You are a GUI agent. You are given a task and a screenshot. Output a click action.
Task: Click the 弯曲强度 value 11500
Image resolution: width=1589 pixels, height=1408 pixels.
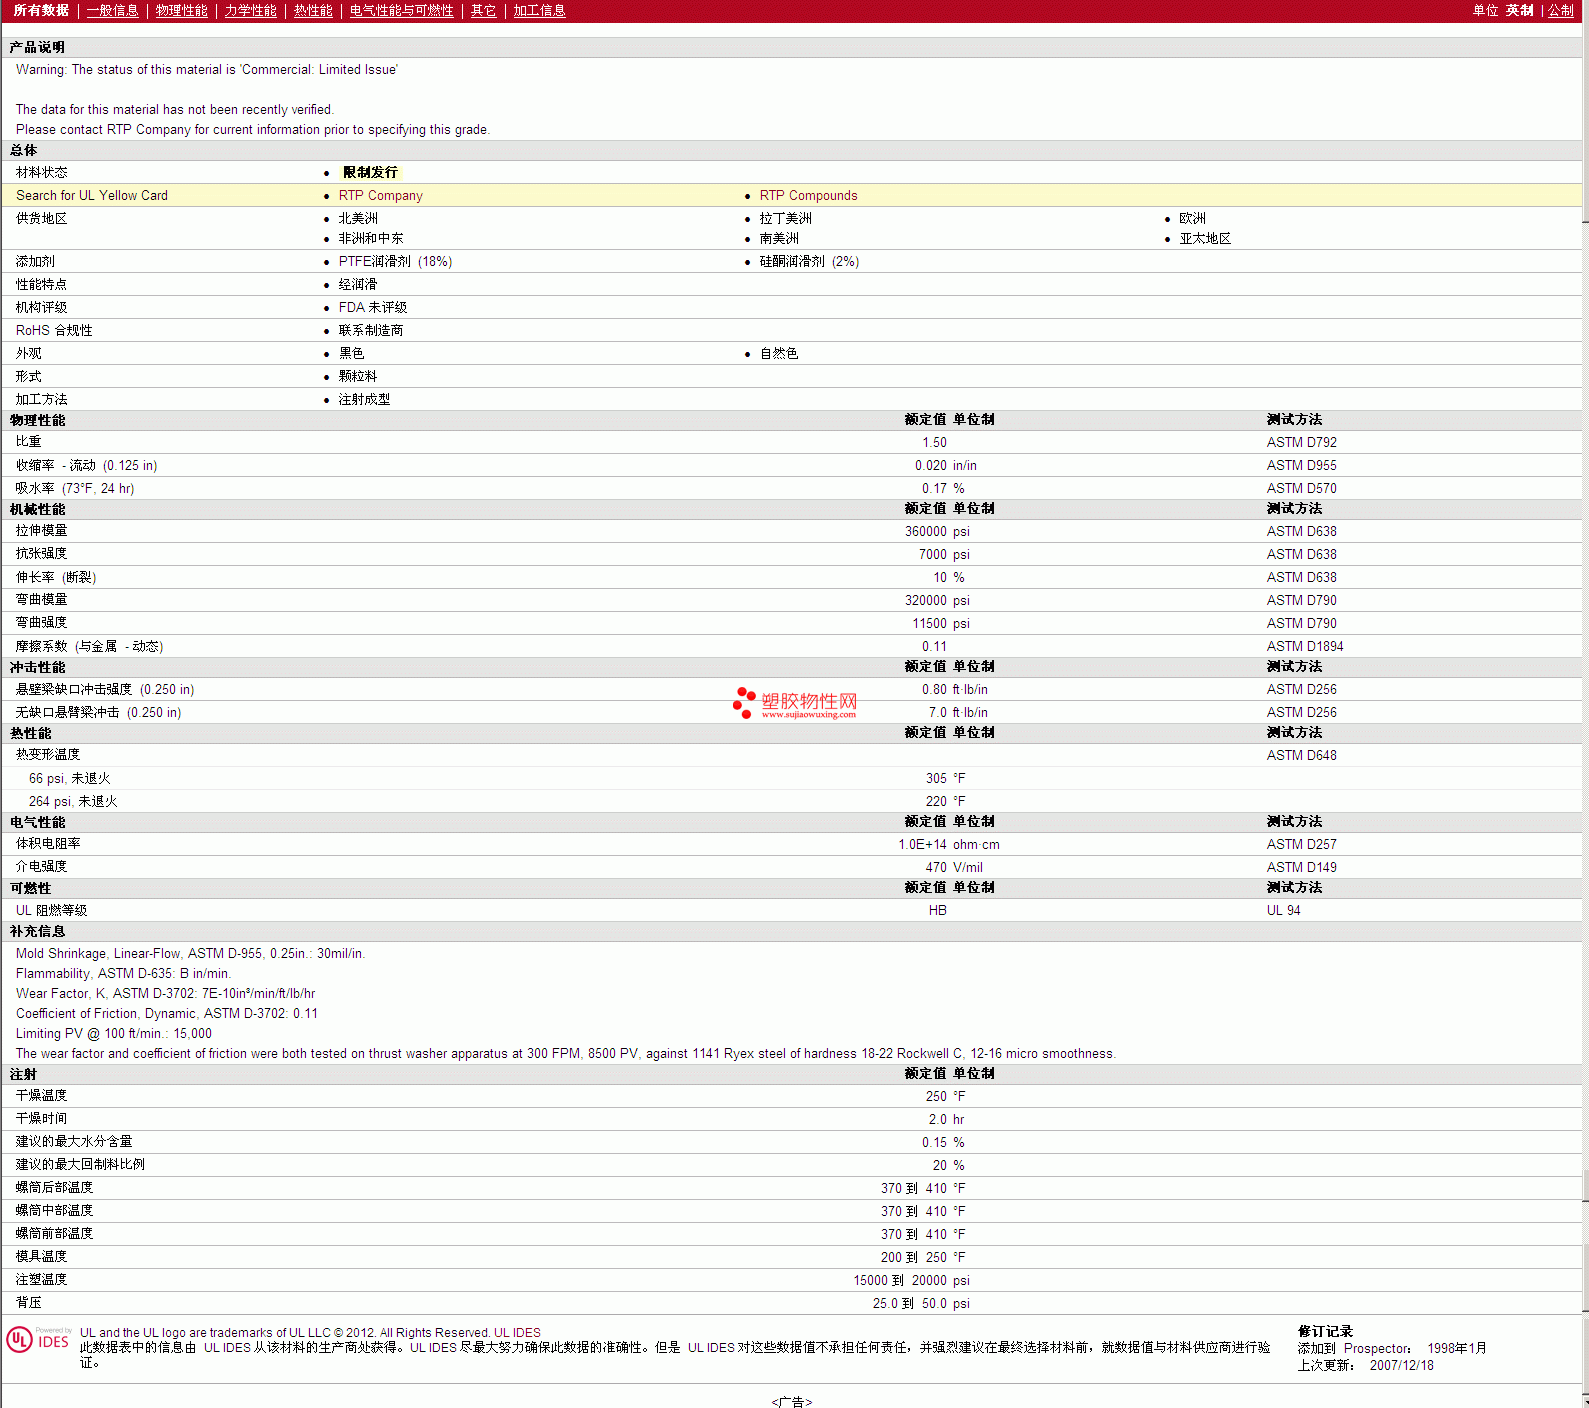click(930, 624)
